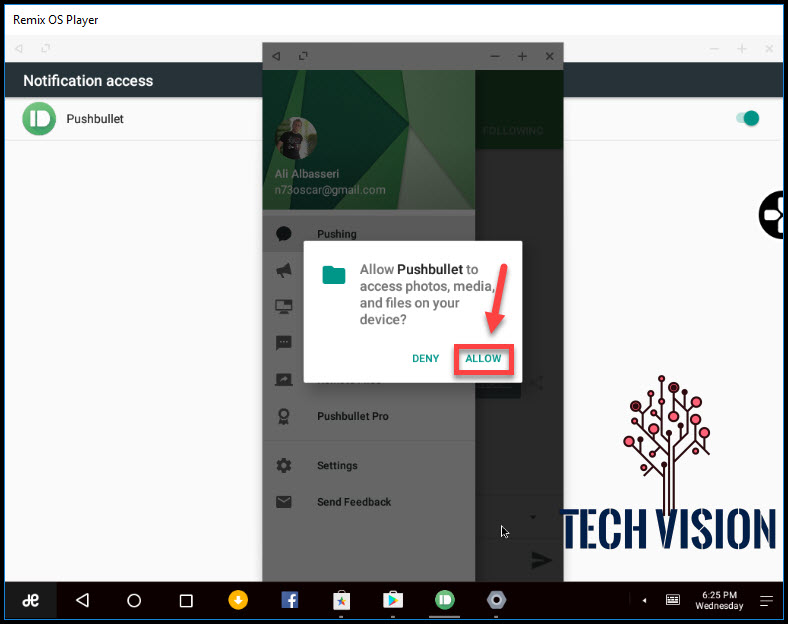
Task: Click the Pushbullet Pro badge icon
Action: (283, 416)
